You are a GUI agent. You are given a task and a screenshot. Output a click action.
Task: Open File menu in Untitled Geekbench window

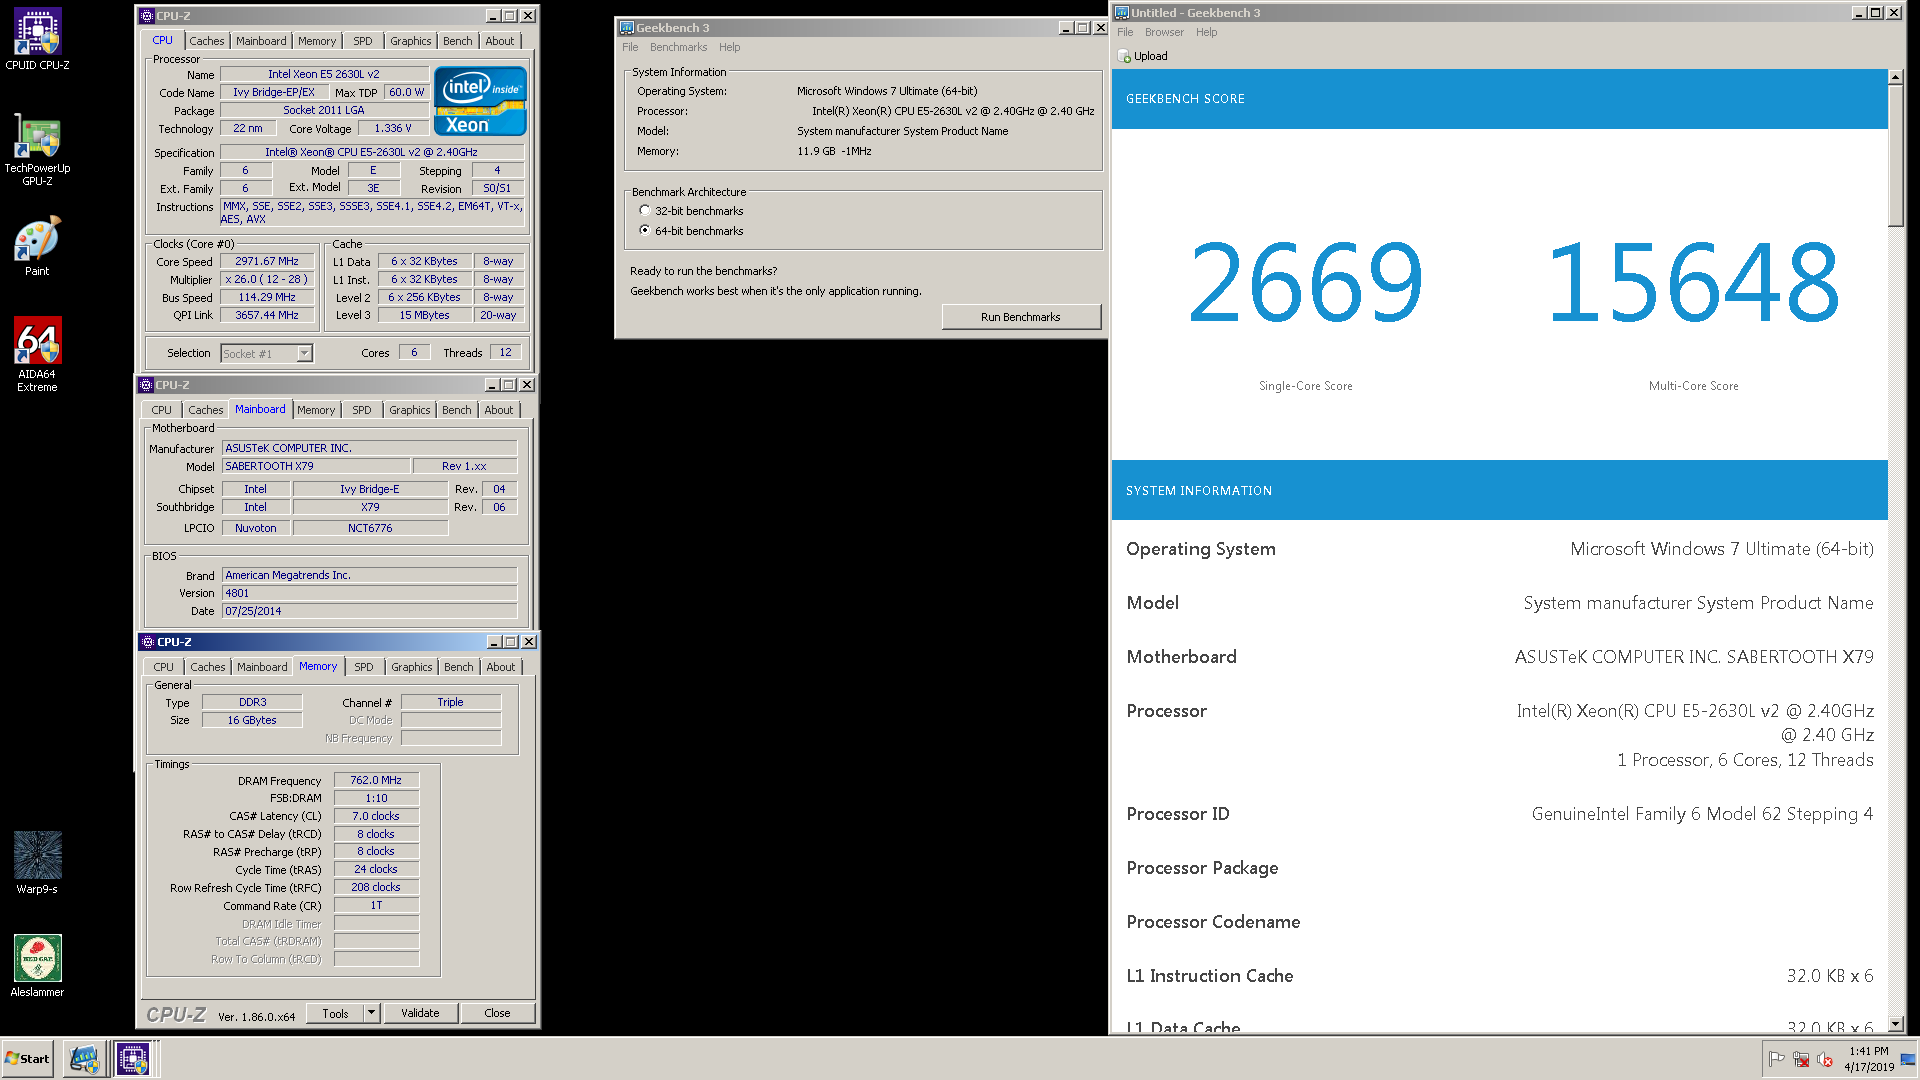[x=1125, y=32]
